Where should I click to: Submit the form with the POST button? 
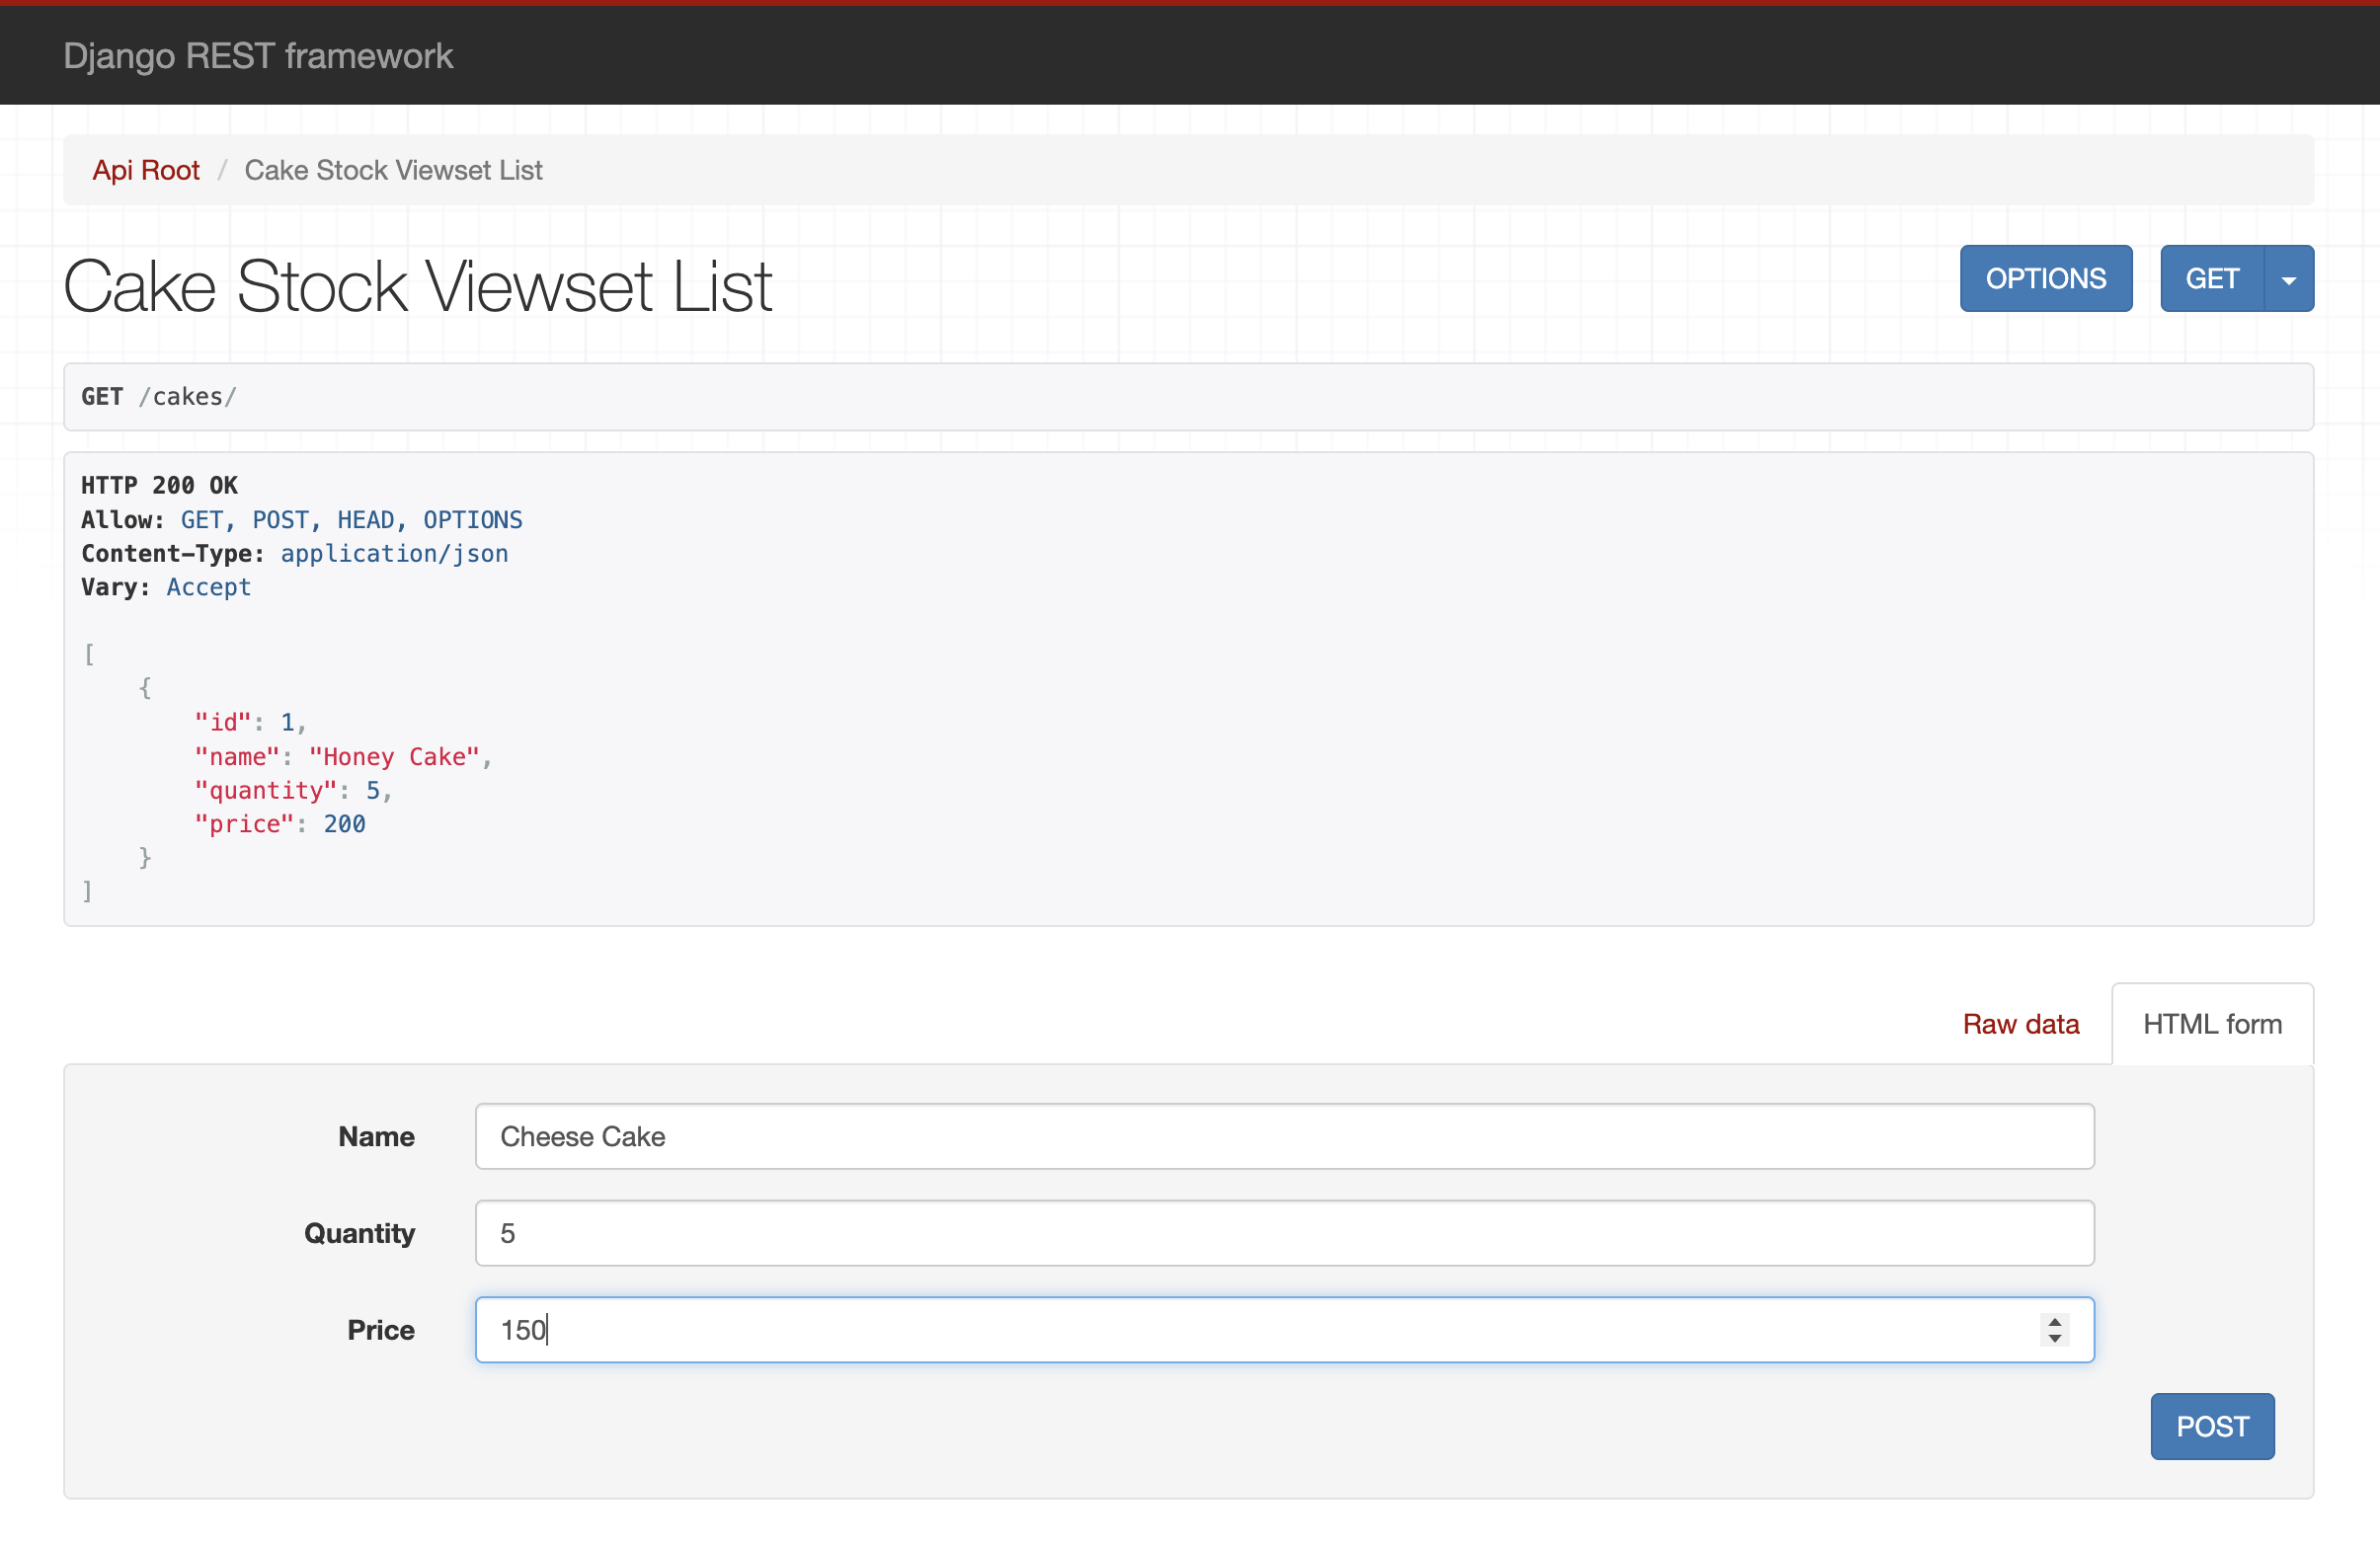click(x=2212, y=1426)
